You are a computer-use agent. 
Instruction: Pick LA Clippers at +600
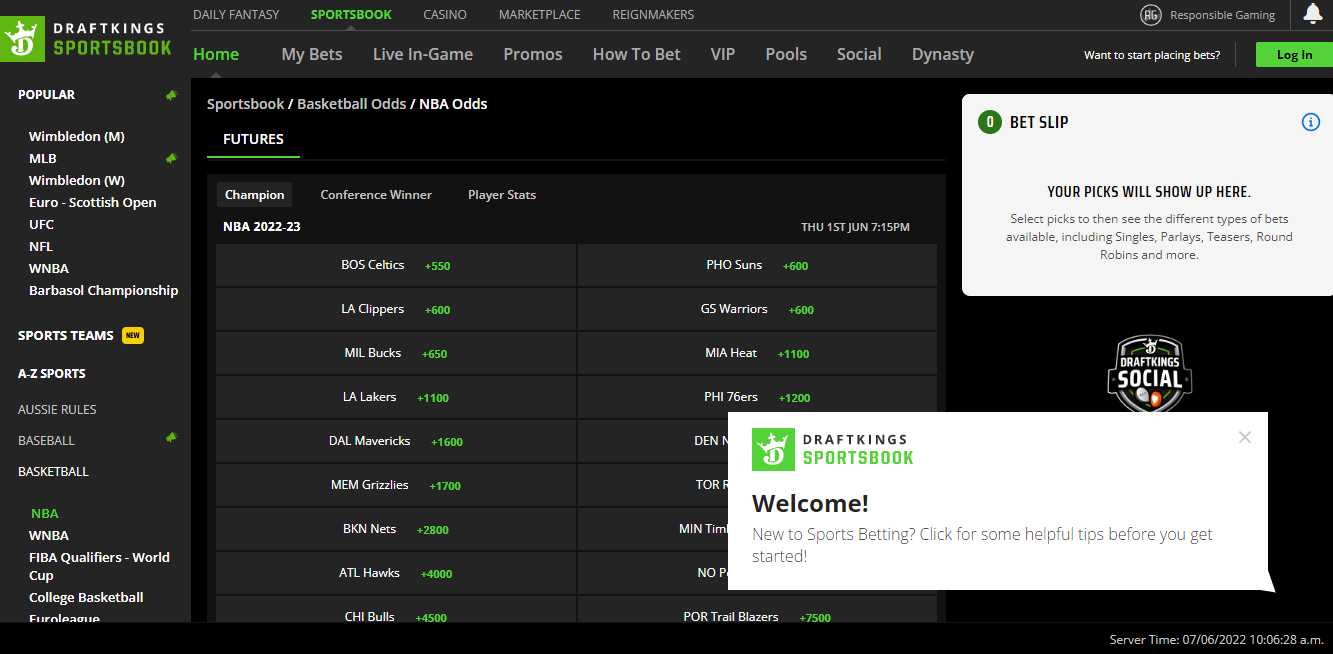tap(396, 310)
